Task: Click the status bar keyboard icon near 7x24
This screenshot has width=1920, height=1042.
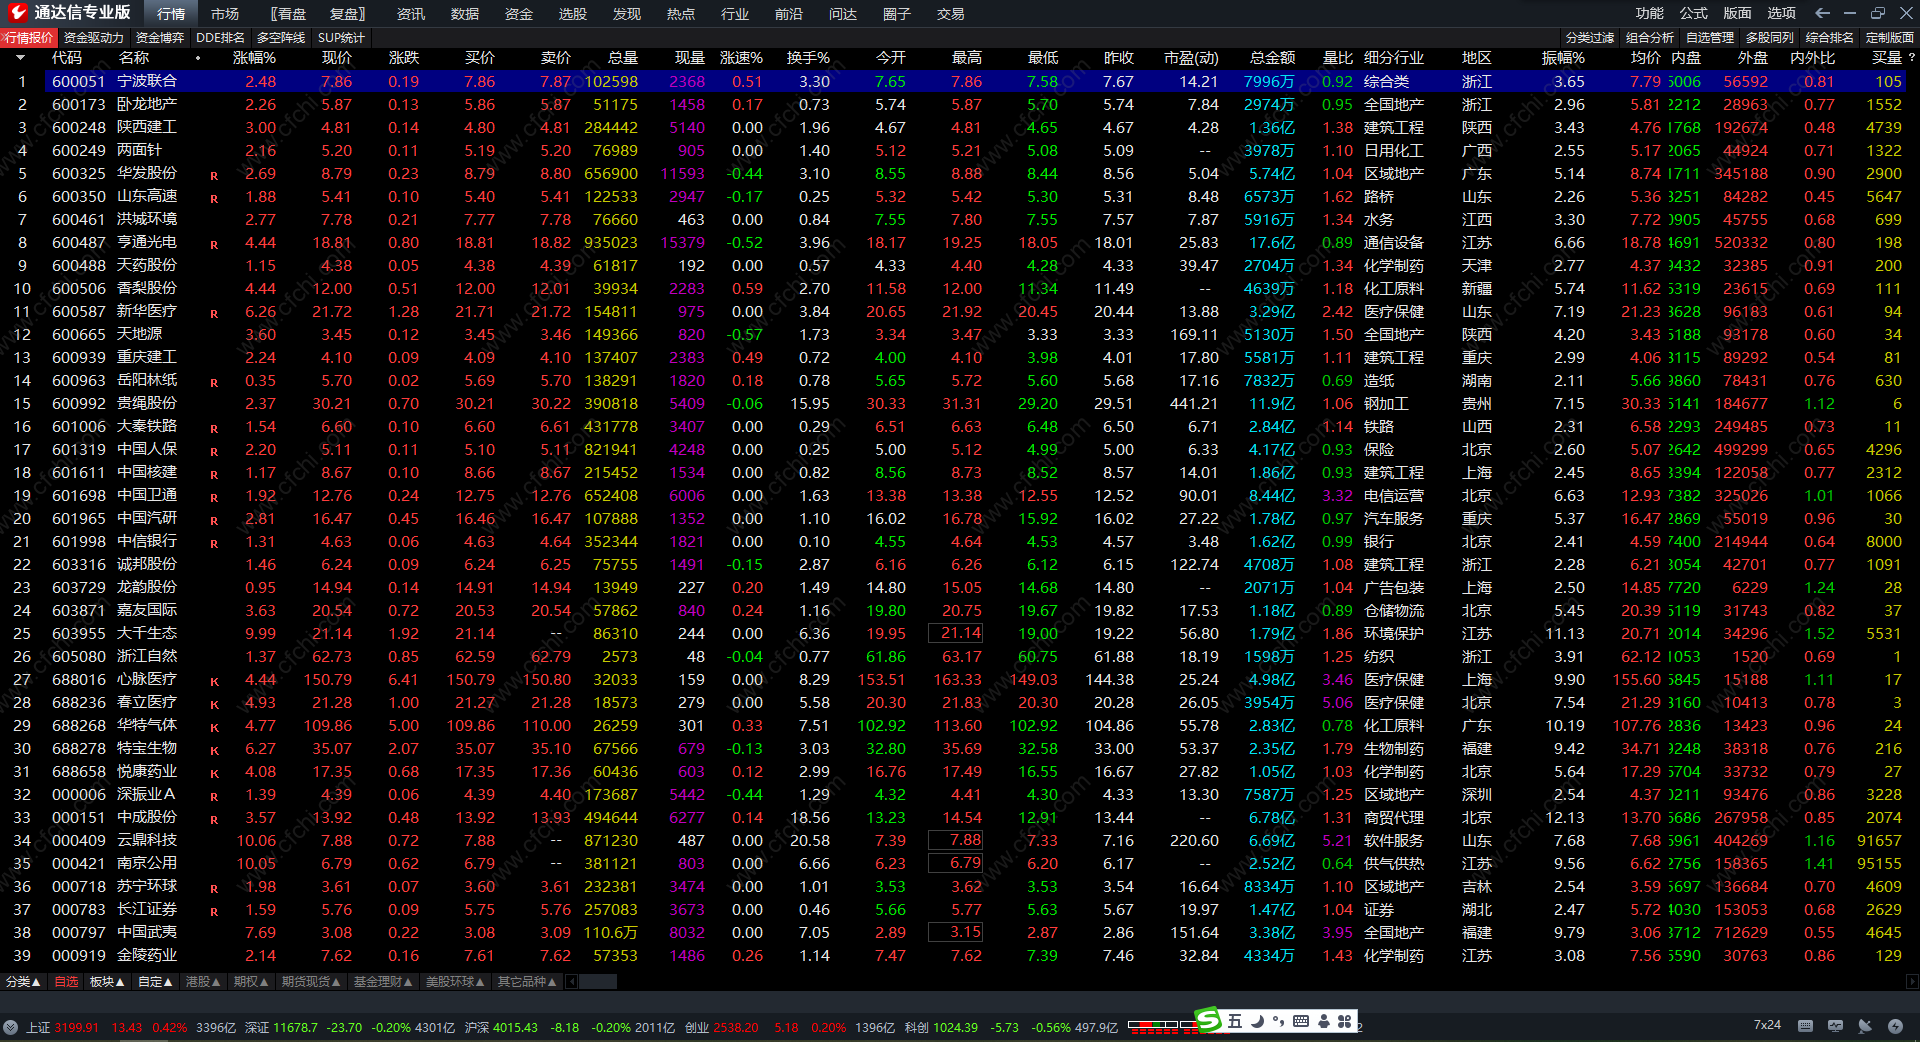Action: pos(1805,1026)
